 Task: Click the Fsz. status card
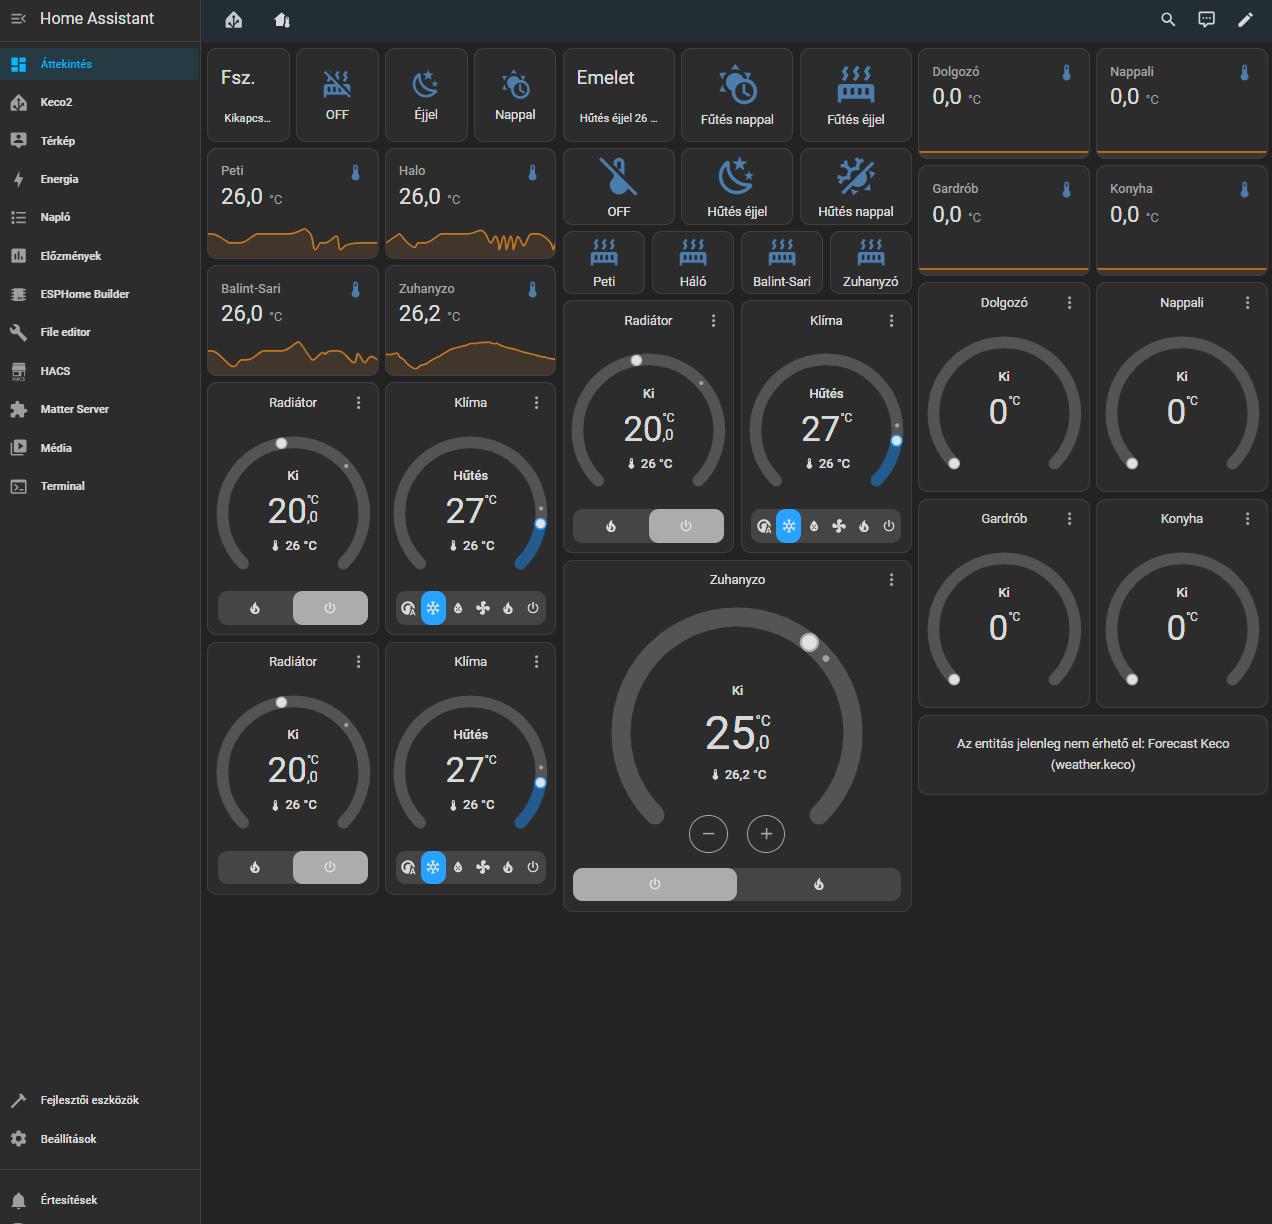point(249,95)
